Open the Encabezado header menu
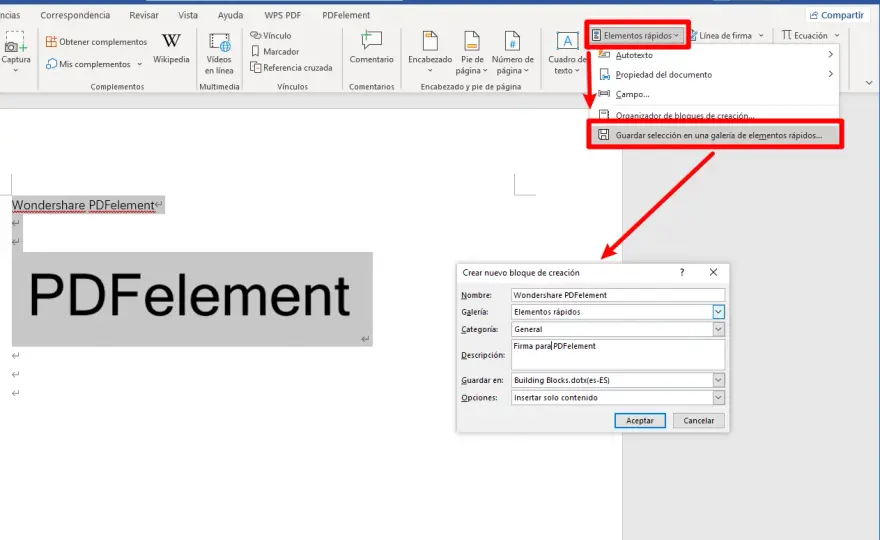This screenshot has width=880, height=540. coord(430,53)
